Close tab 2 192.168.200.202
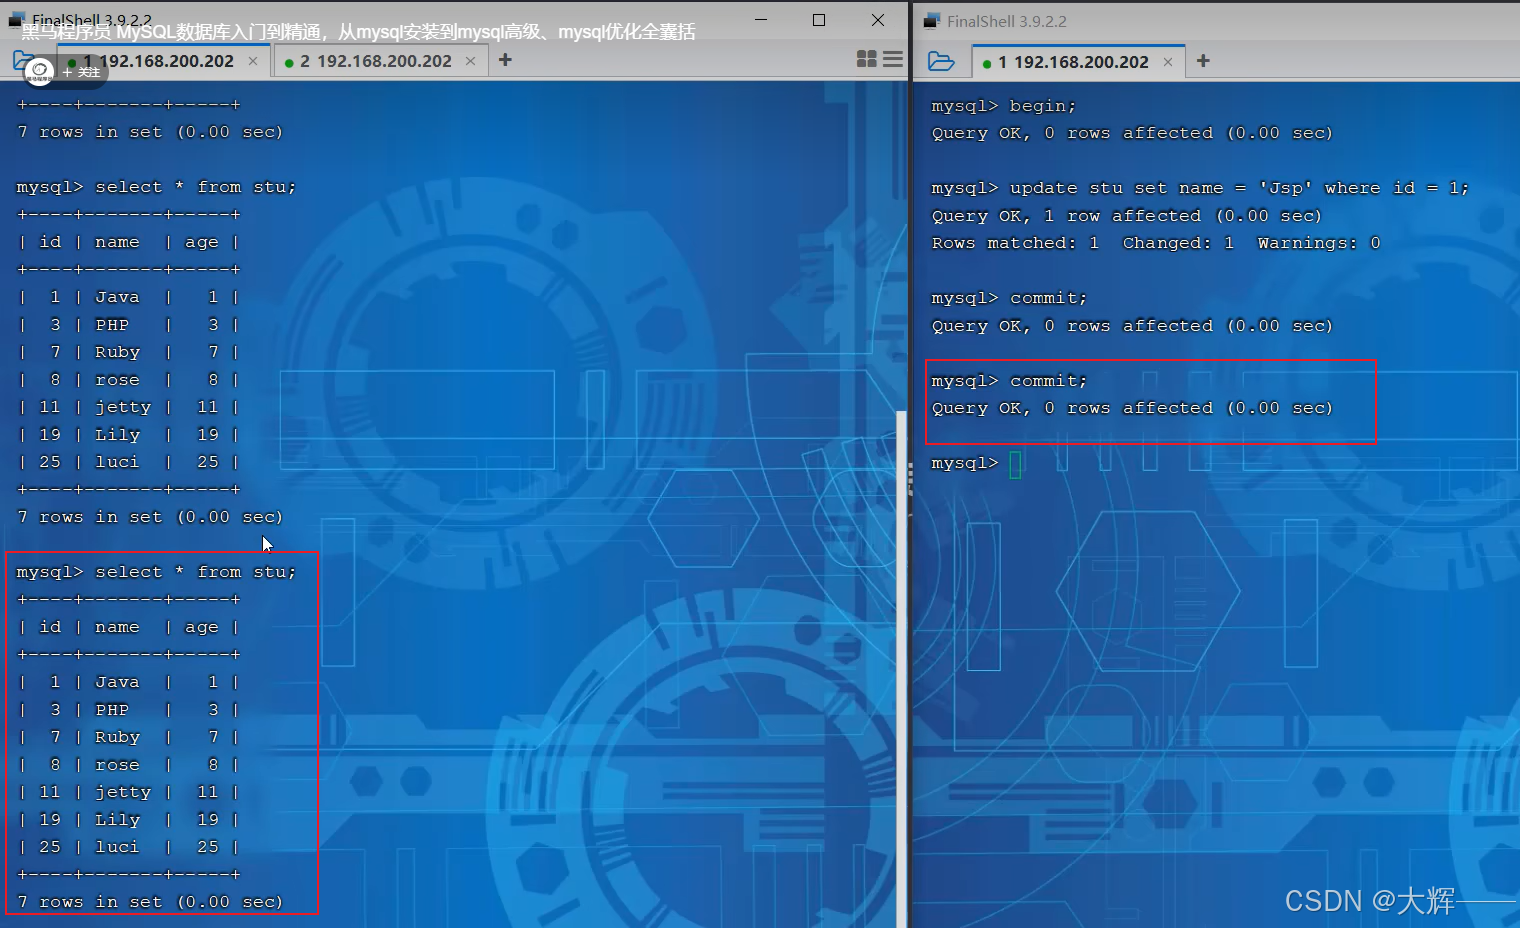The image size is (1520, 928). click(x=471, y=61)
